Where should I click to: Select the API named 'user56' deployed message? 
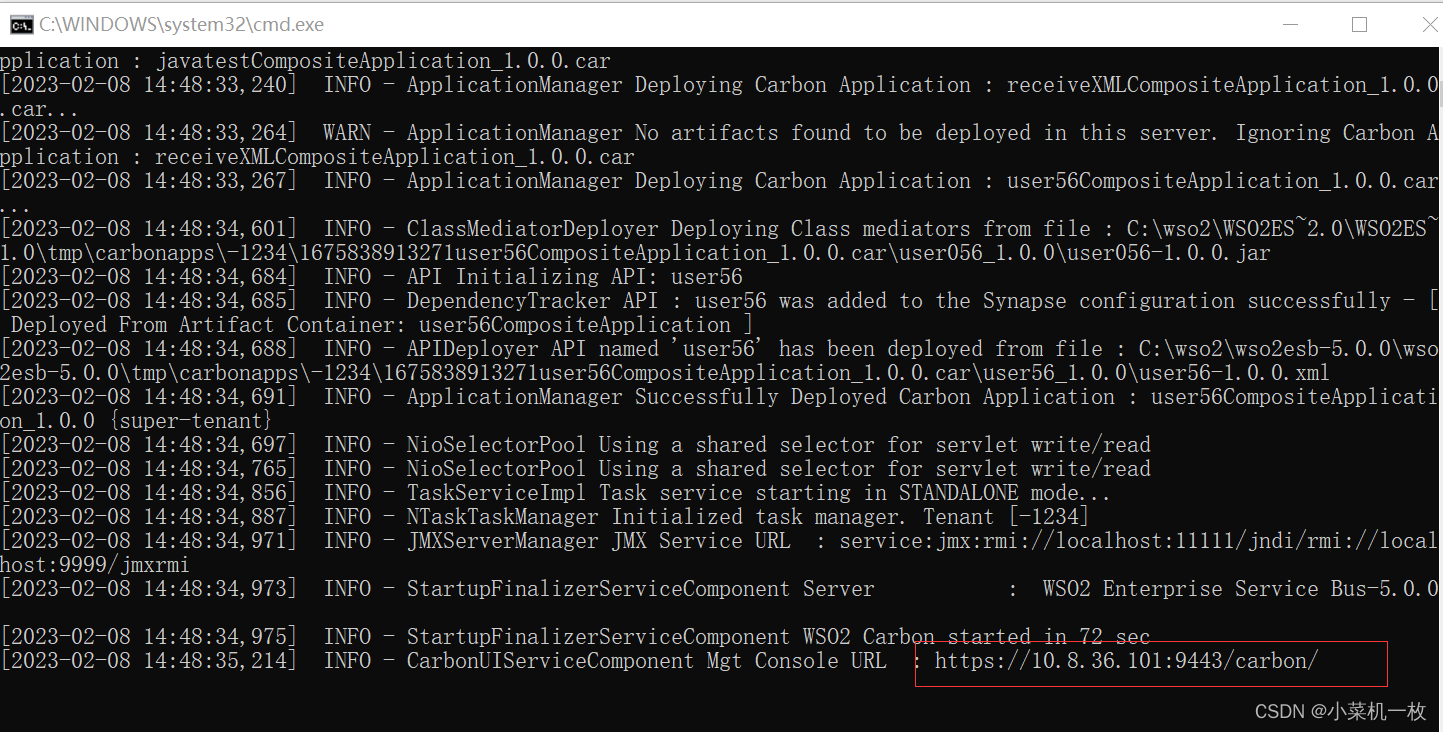point(700,348)
